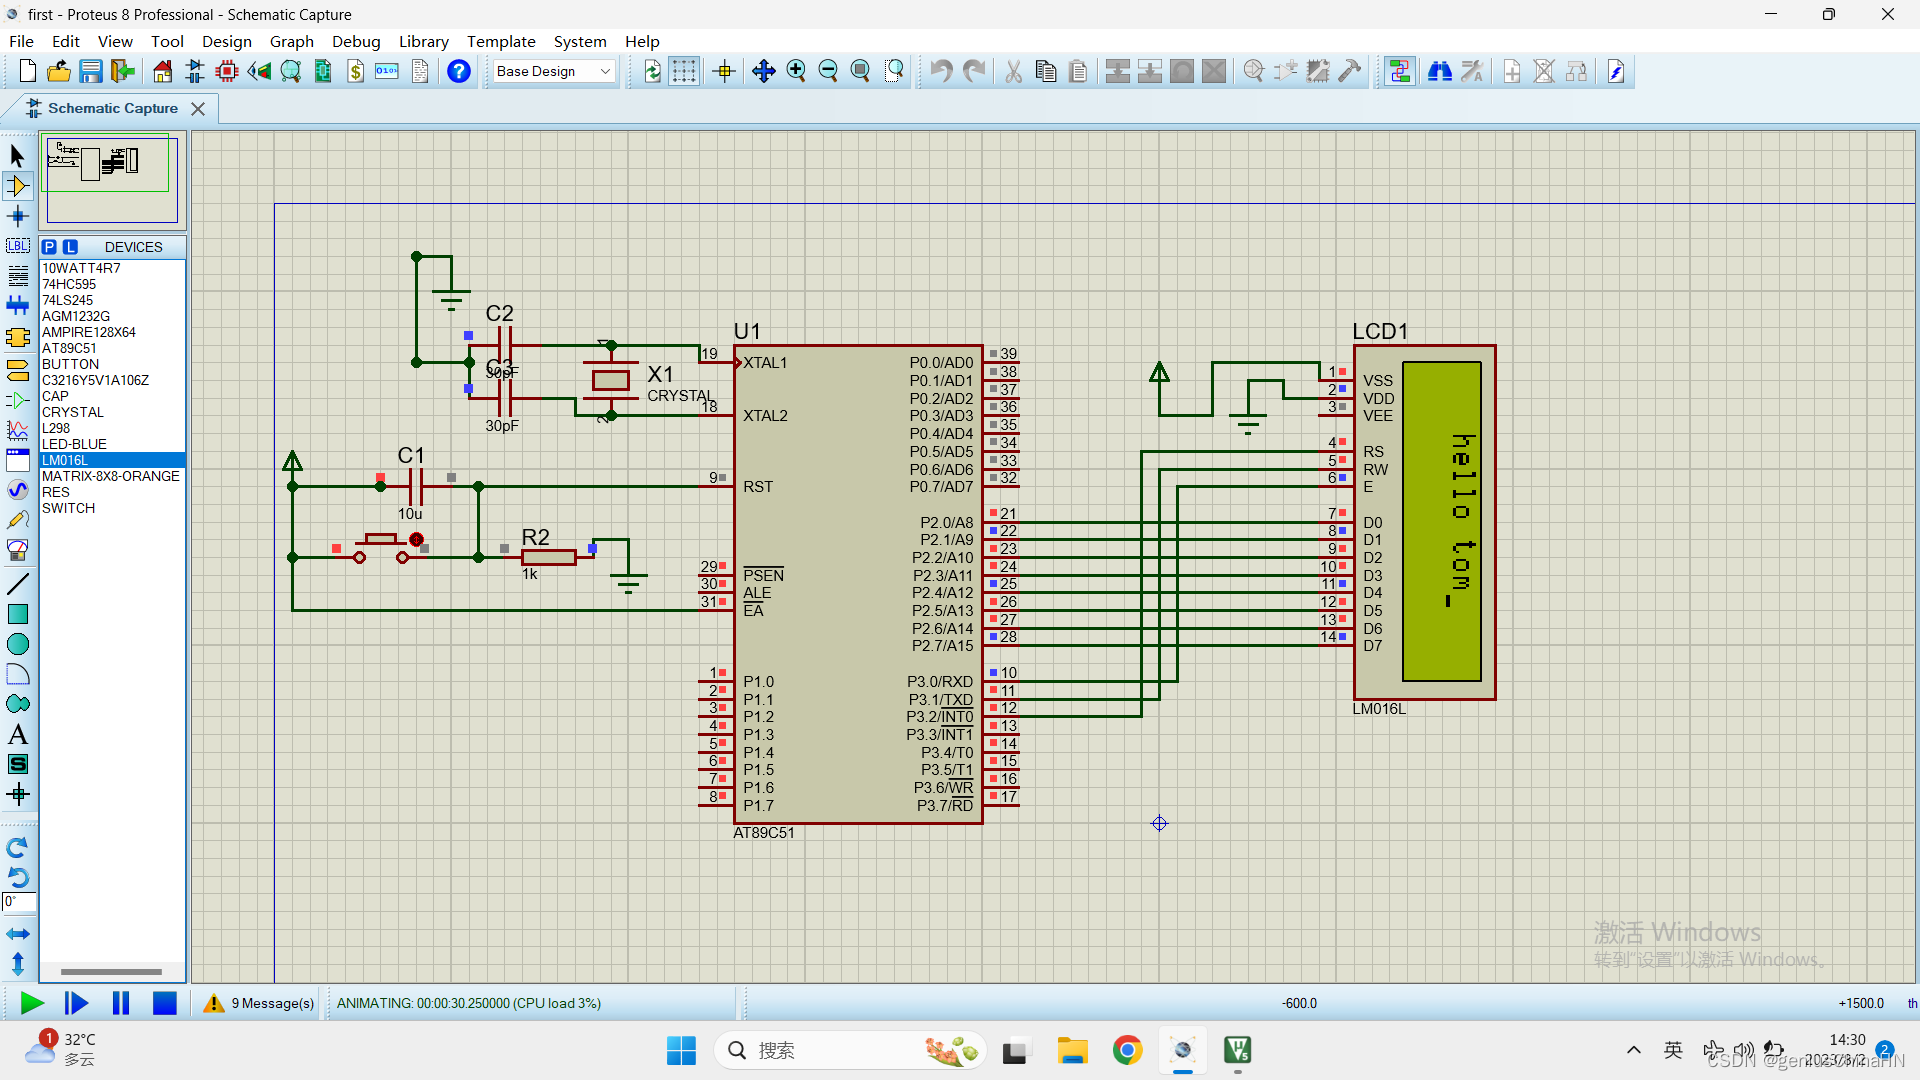
Task: Click the Wire label mode icon
Action: (x=17, y=246)
